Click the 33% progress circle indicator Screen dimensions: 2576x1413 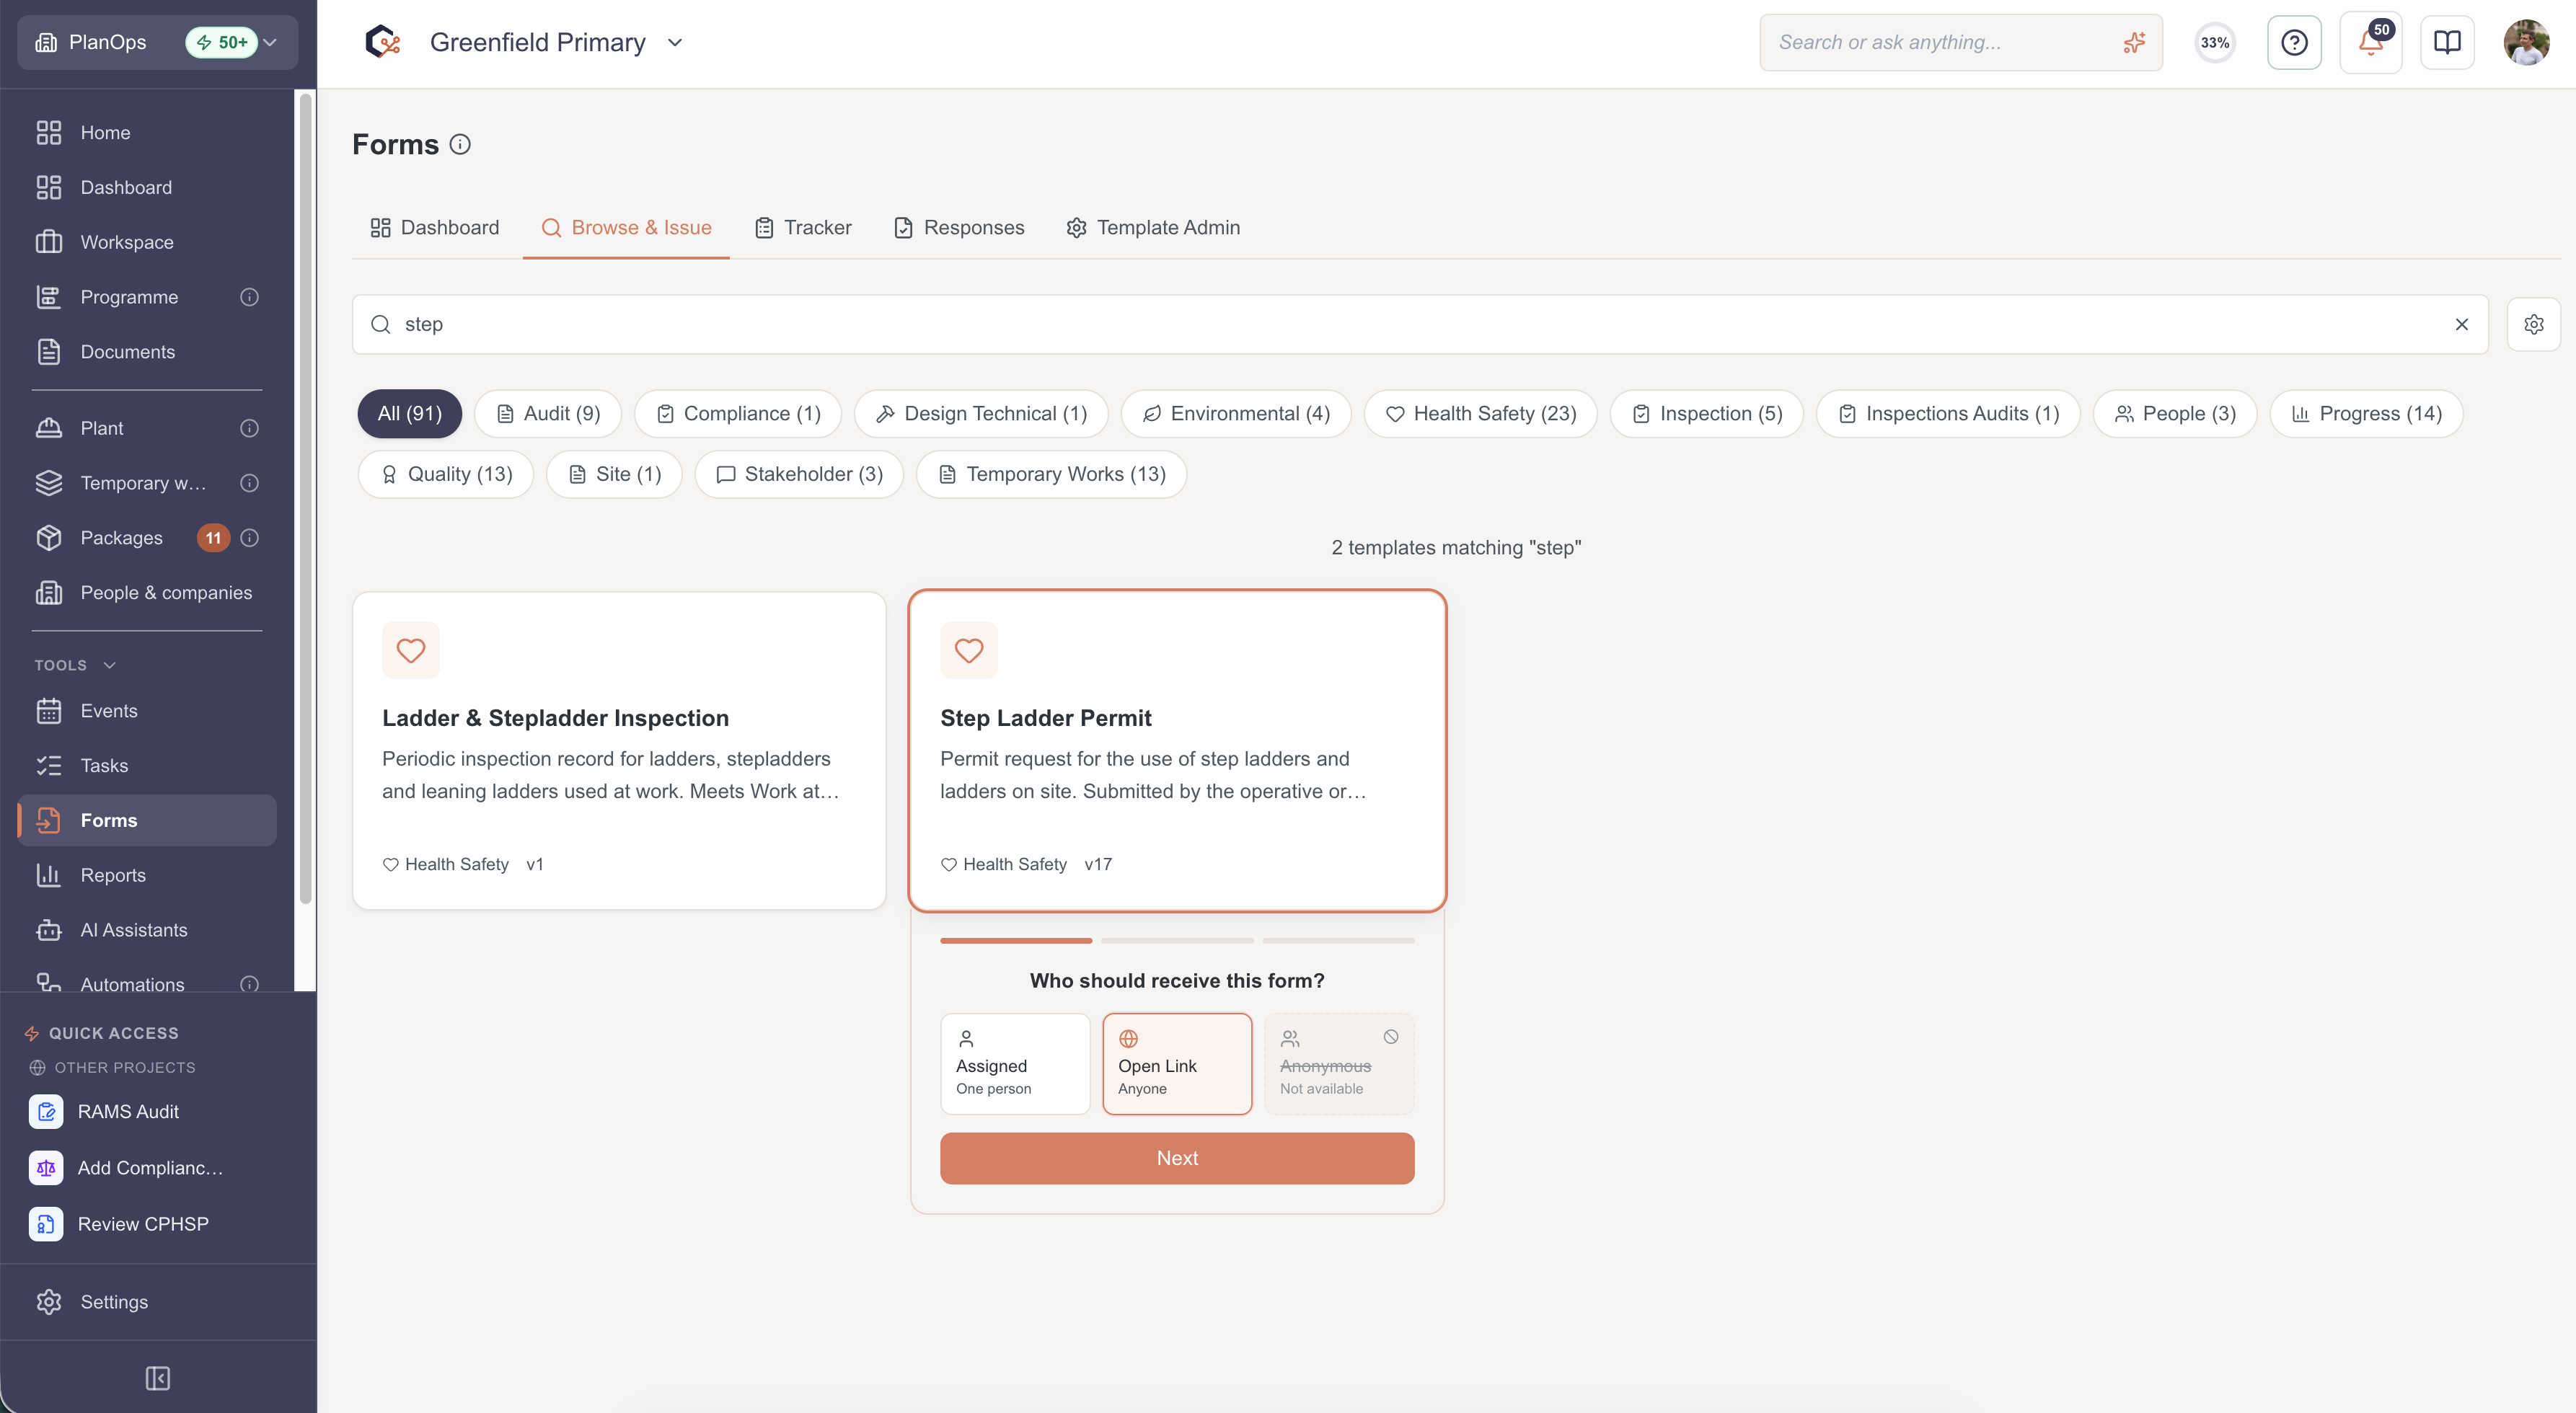(2215, 42)
